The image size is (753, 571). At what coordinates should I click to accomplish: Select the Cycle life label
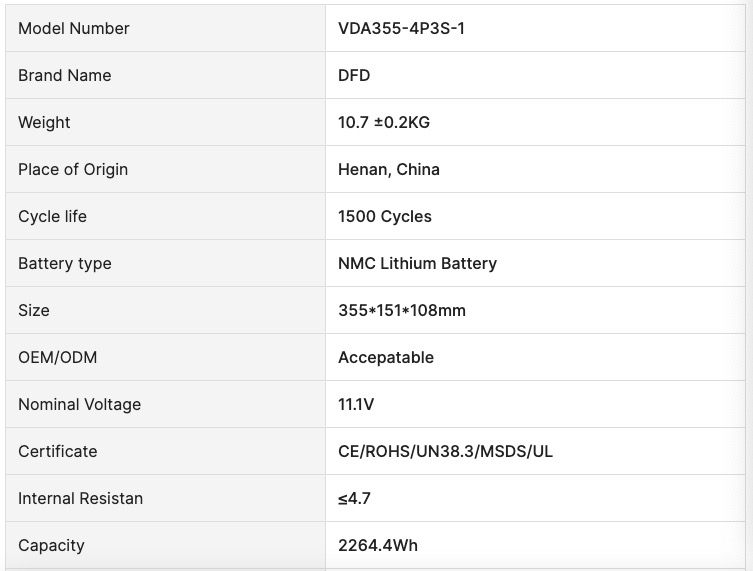point(52,217)
